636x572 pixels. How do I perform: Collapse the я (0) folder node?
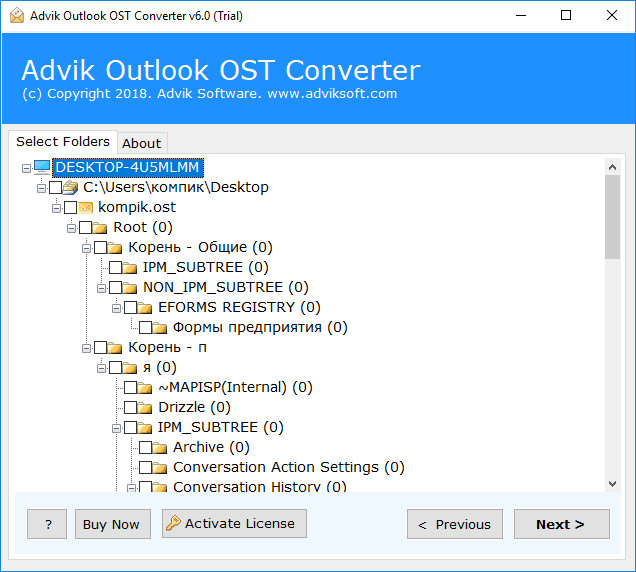101,368
